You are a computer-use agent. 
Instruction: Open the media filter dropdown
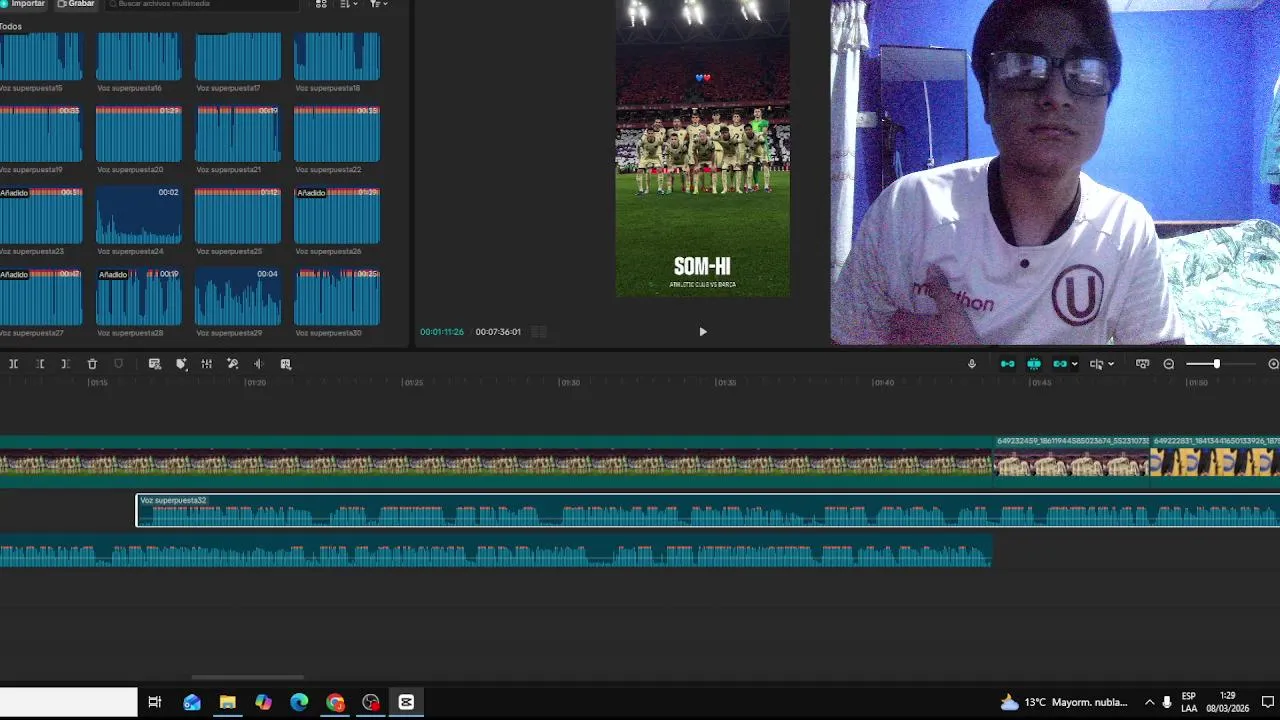point(378,4)
